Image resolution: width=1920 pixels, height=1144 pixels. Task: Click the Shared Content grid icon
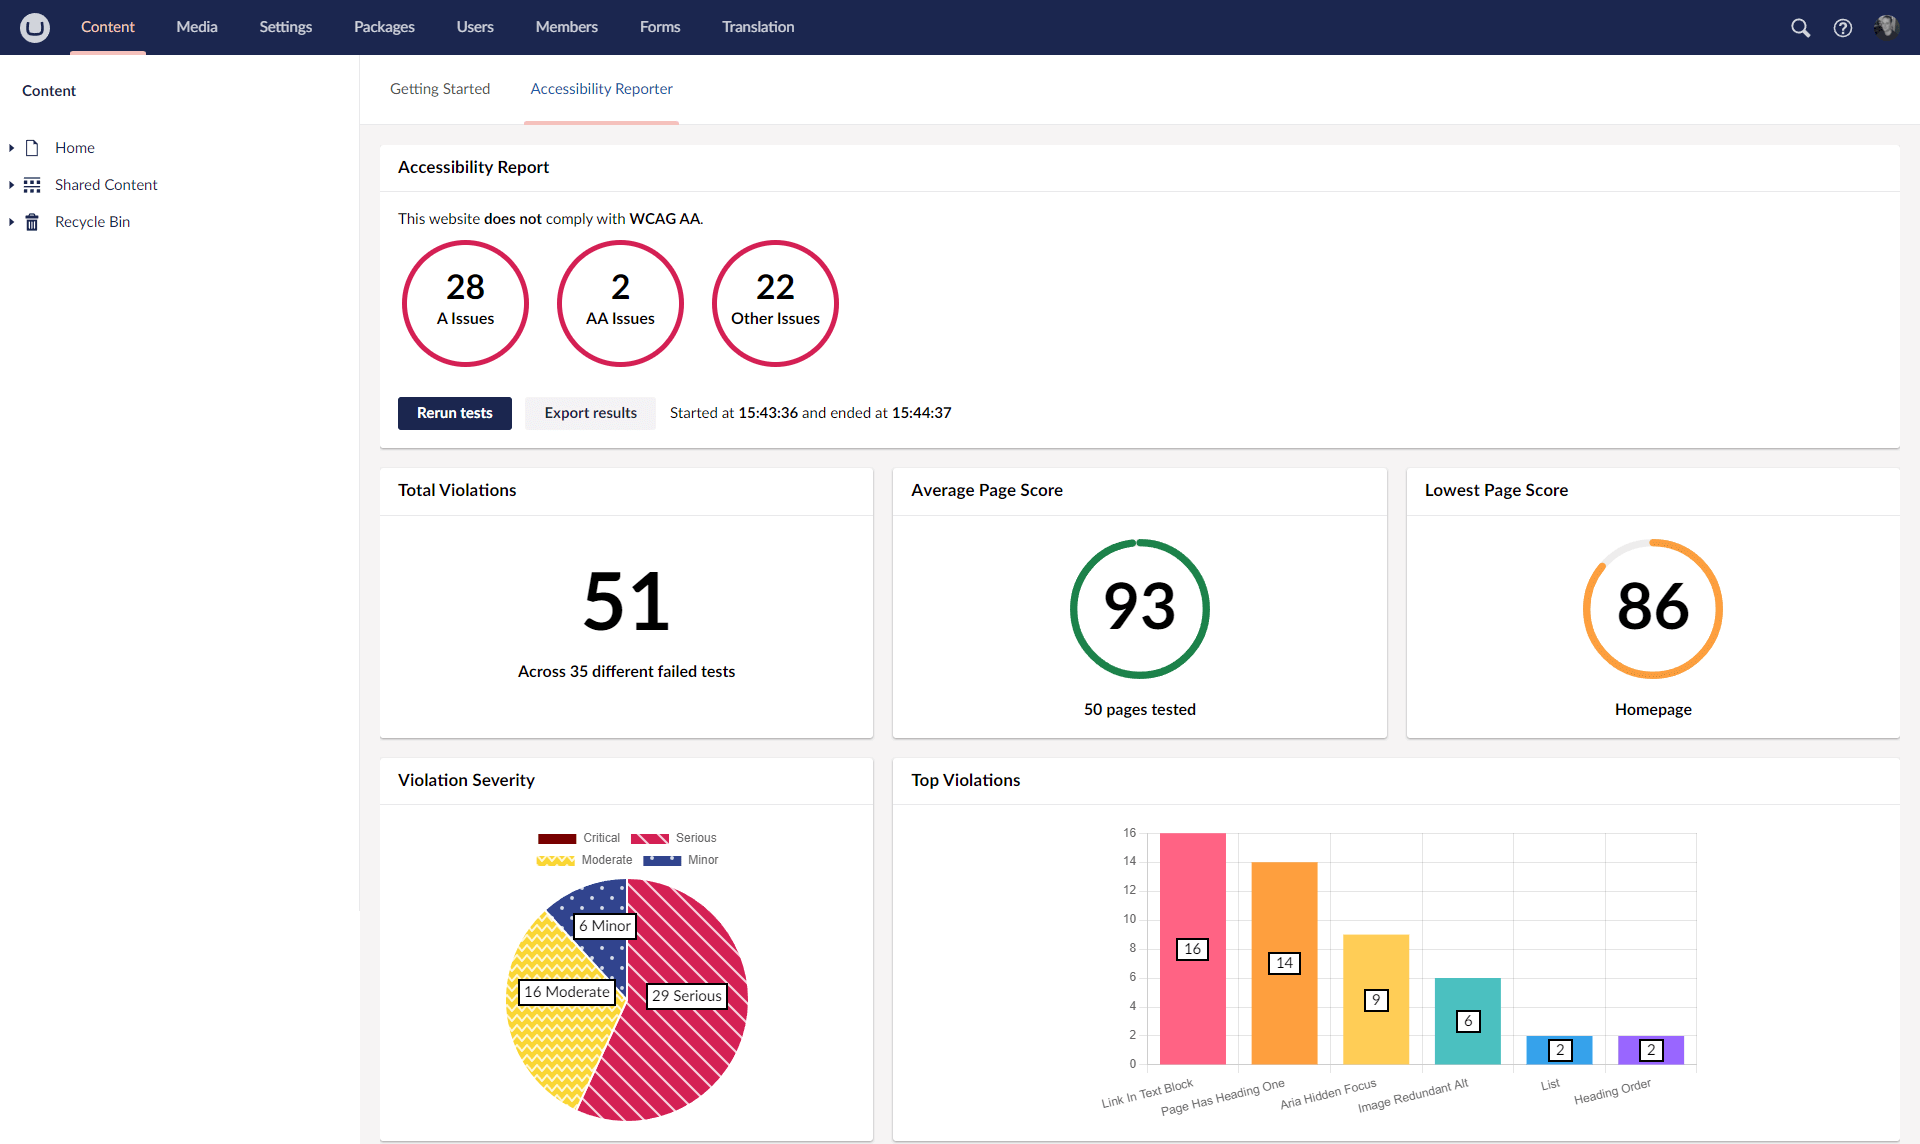pyautogui.click(x=32, y=185)
